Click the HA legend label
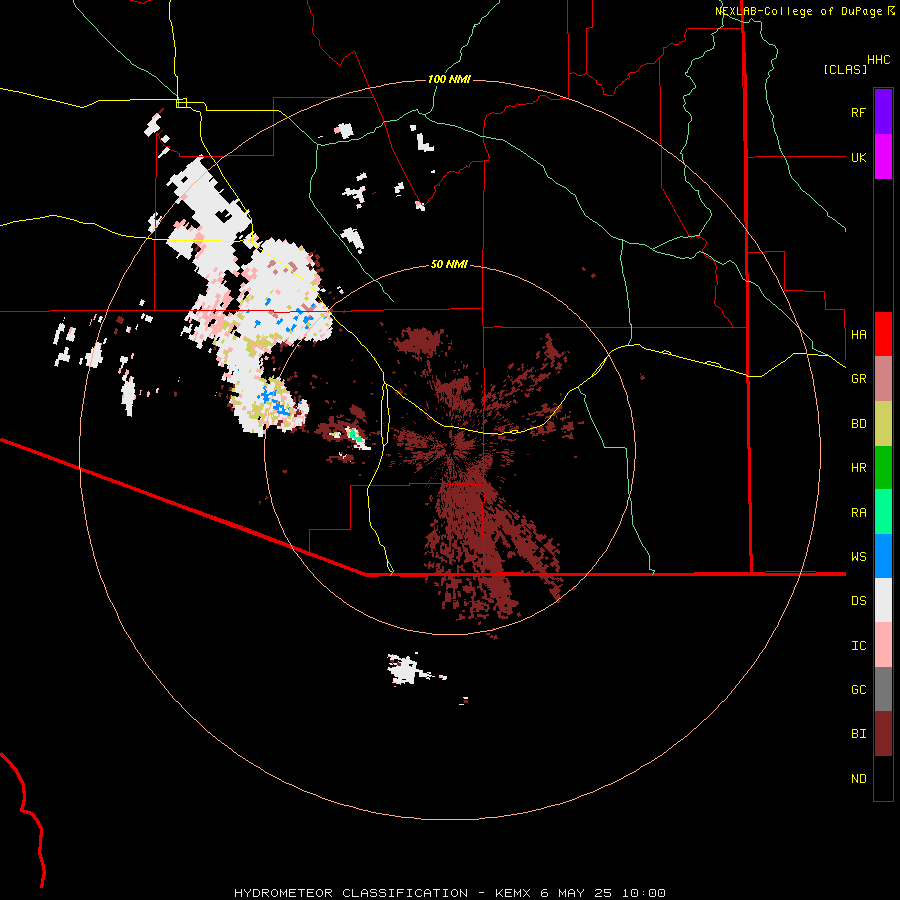 [858, 334]
